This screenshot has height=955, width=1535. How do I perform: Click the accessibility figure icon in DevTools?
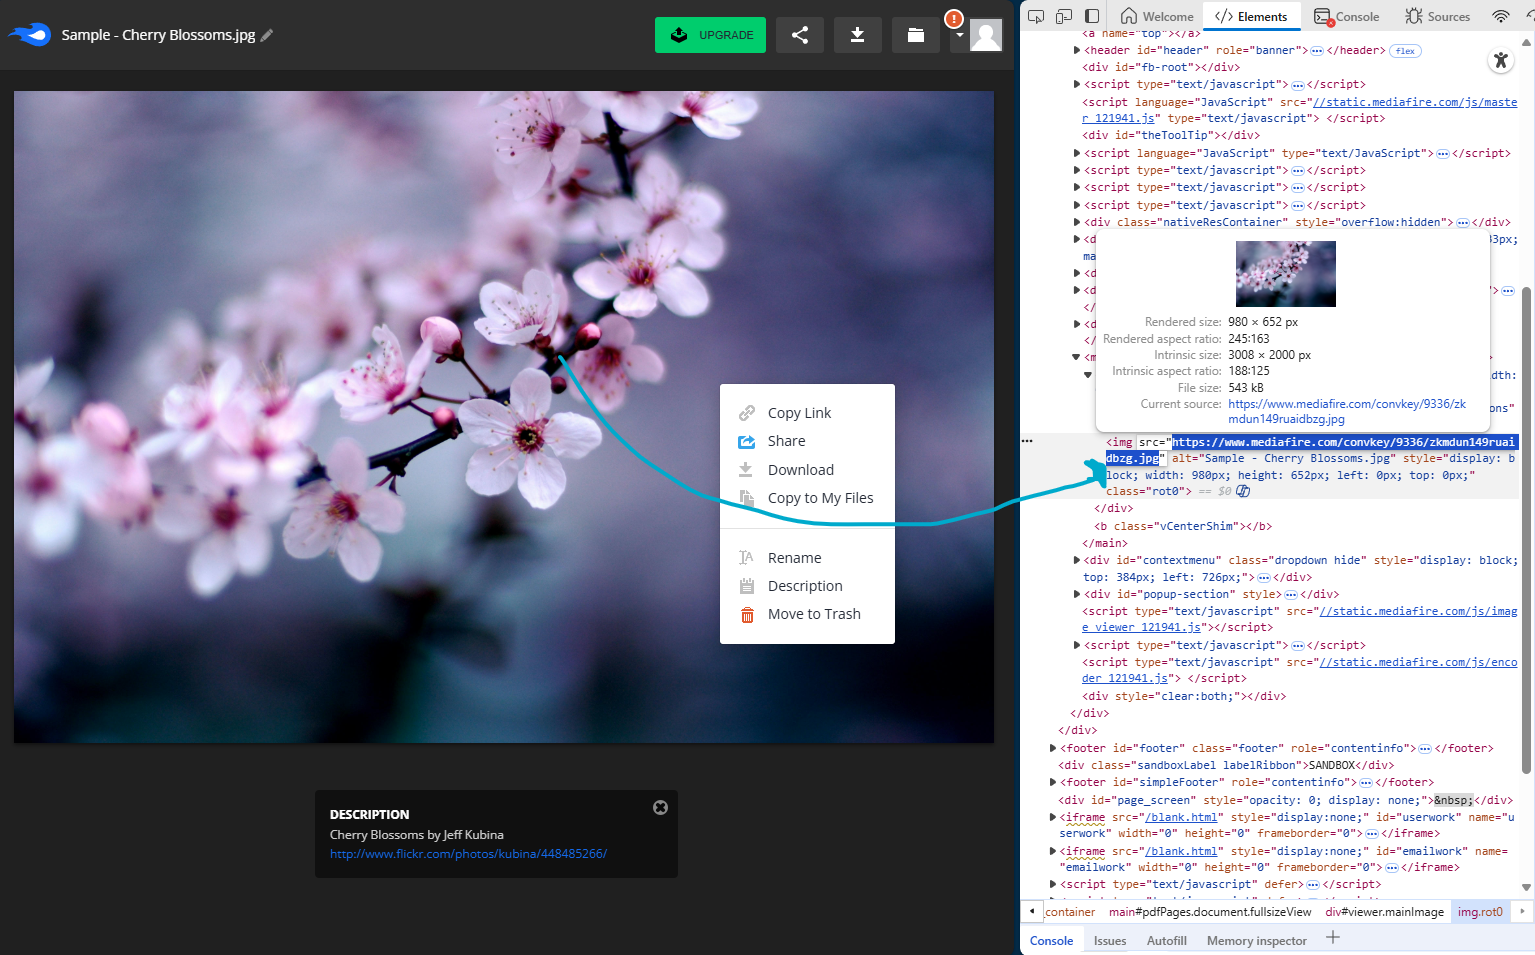(1500, 60)
